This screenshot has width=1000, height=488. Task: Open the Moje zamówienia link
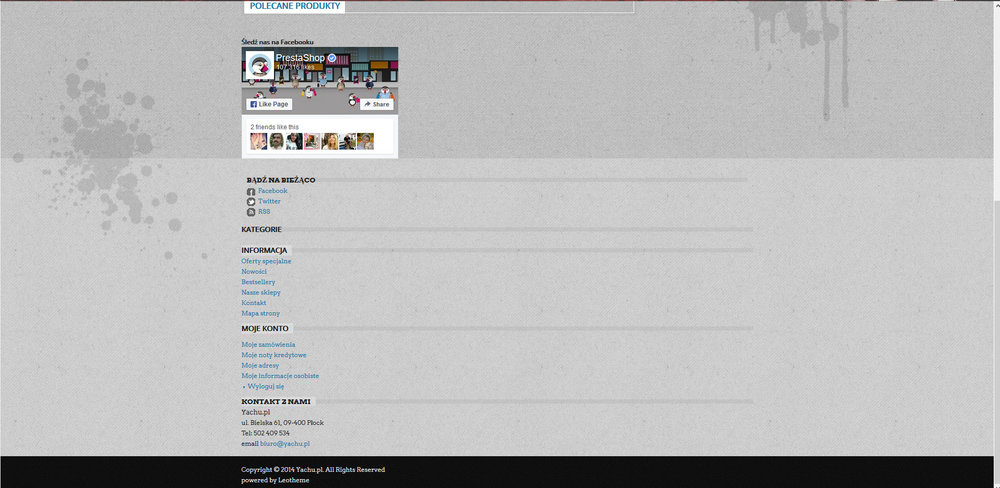pyautogui.click(x=268, y=344)
